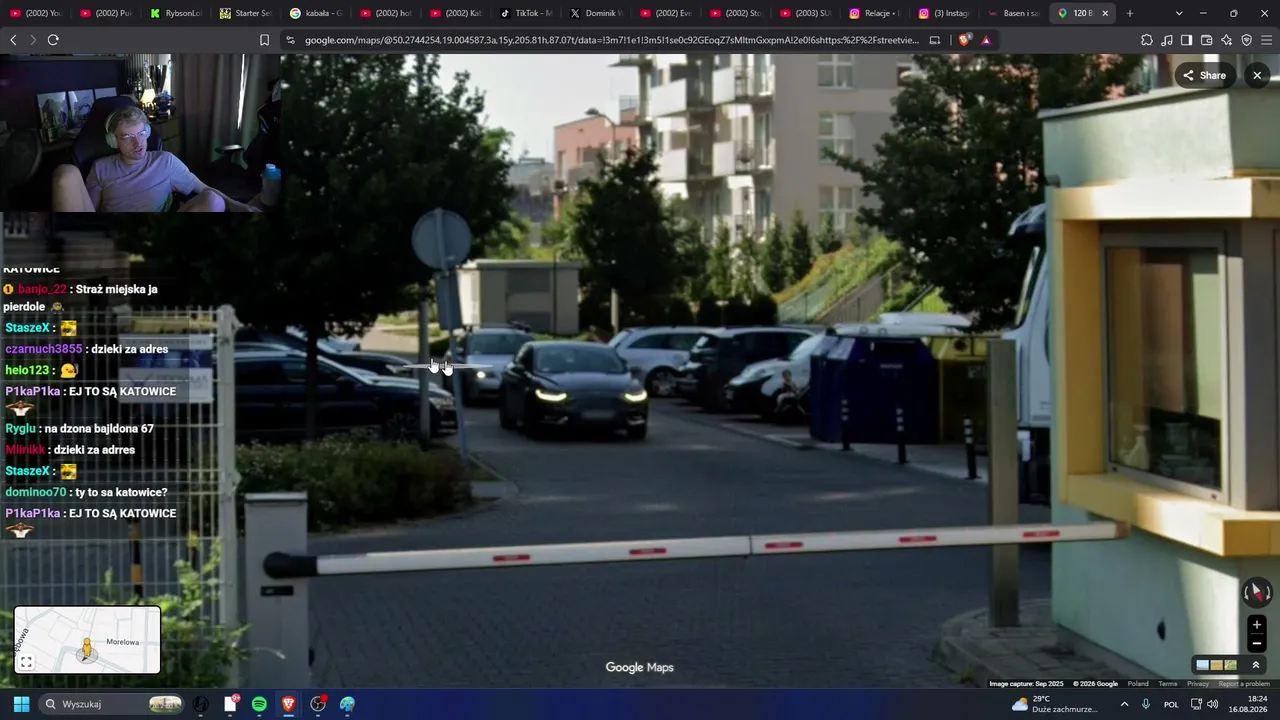
Task: Open the Terms link
Action: 1168,684
